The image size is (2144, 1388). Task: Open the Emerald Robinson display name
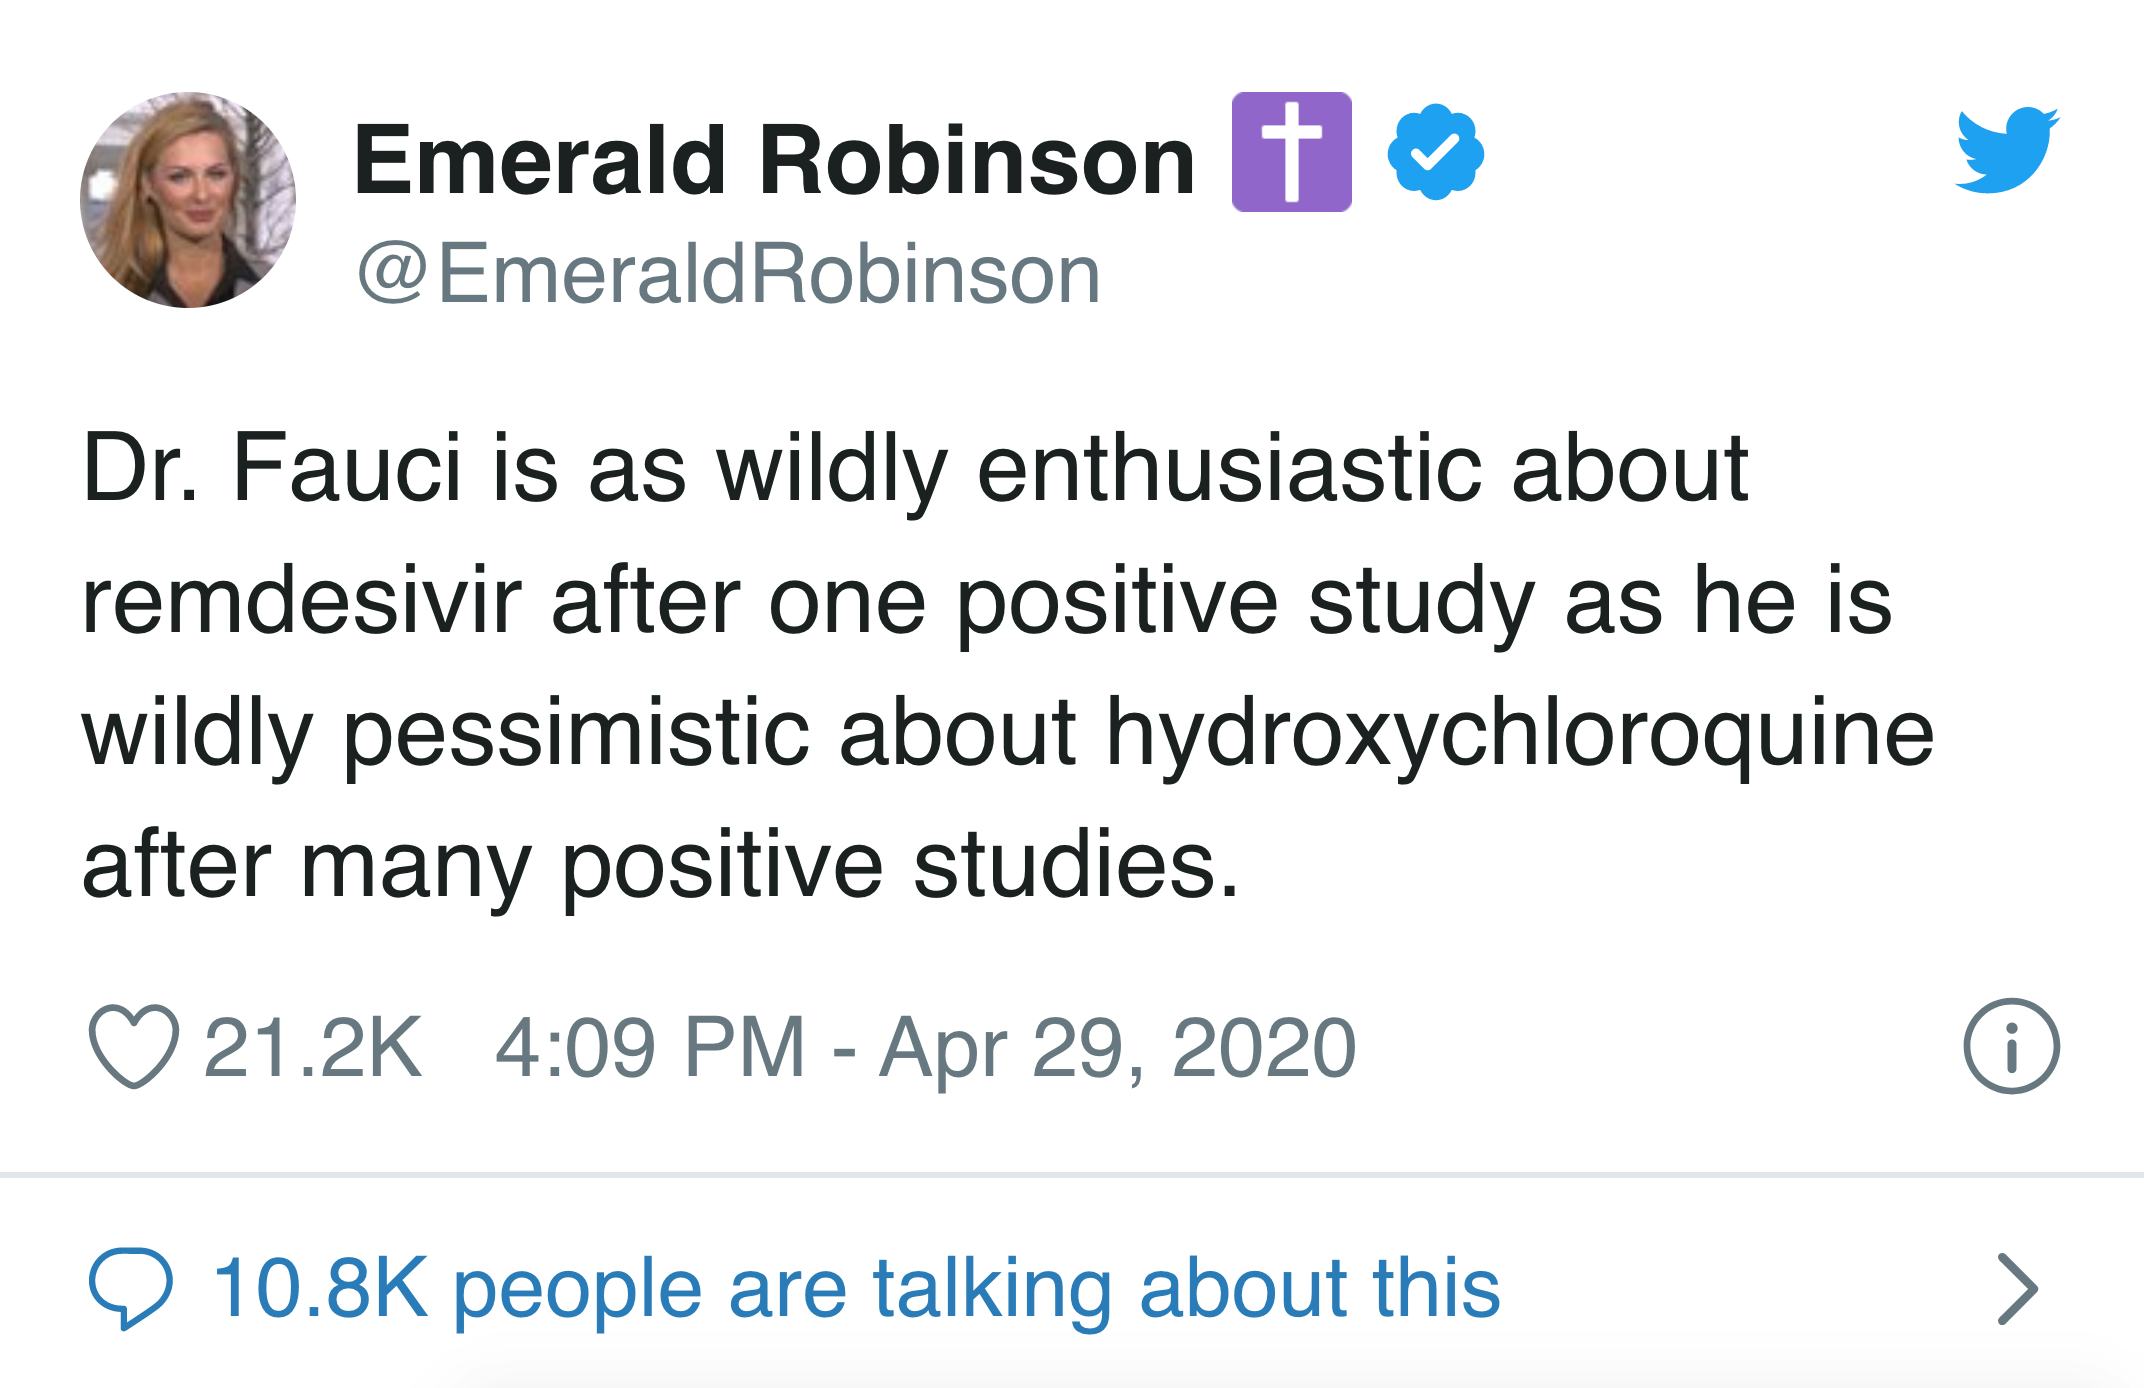pos(775,160)
